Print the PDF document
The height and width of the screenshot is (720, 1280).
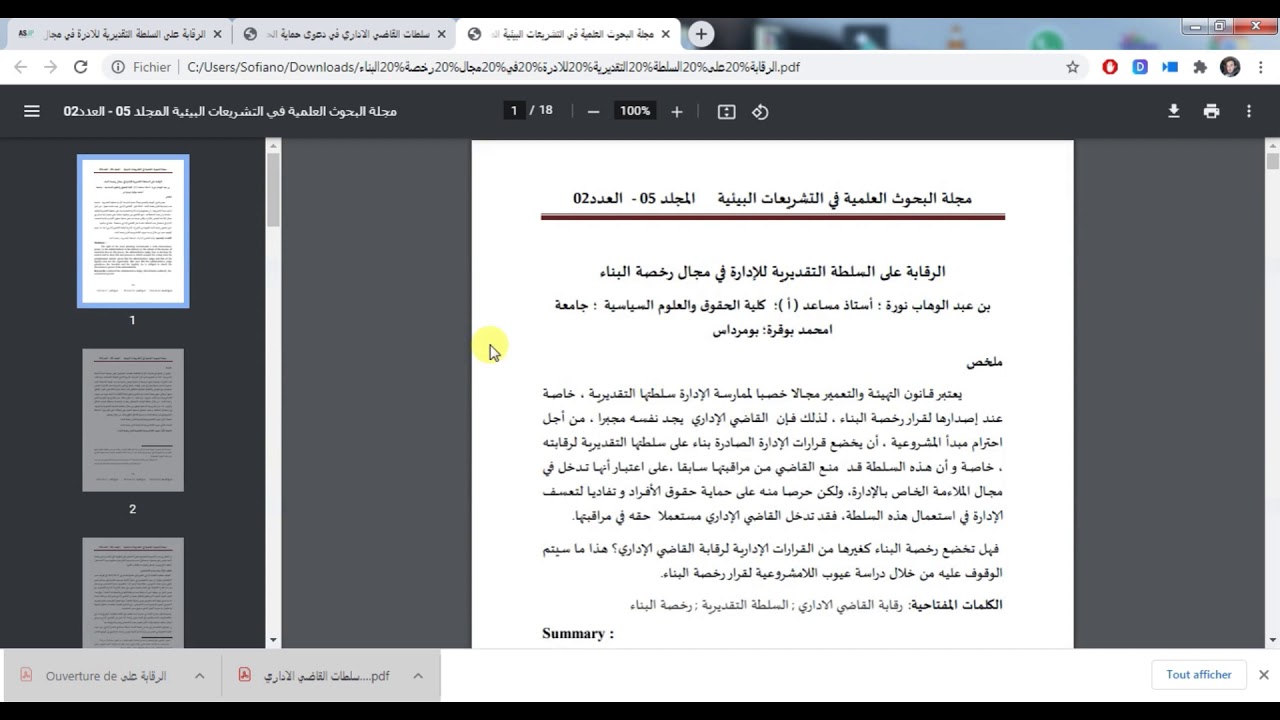(1211, 111)
